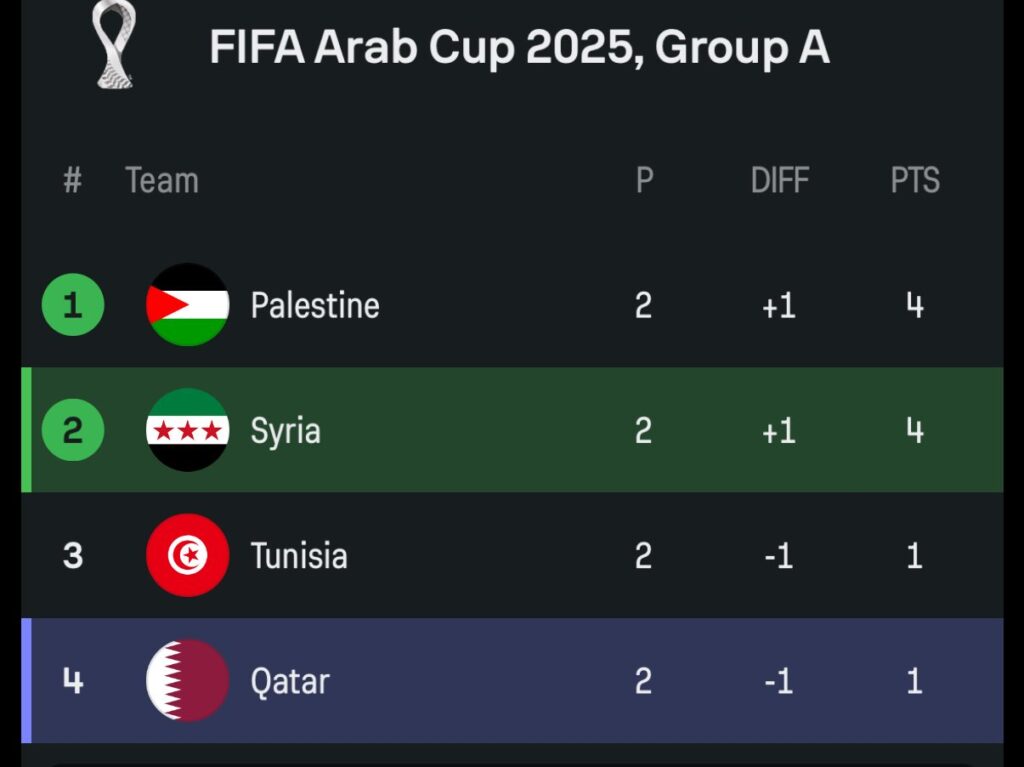The width and height of the screenshot is (1024, 767).
Task: Select the Tunisia team name
Action: tap(298, 555)
